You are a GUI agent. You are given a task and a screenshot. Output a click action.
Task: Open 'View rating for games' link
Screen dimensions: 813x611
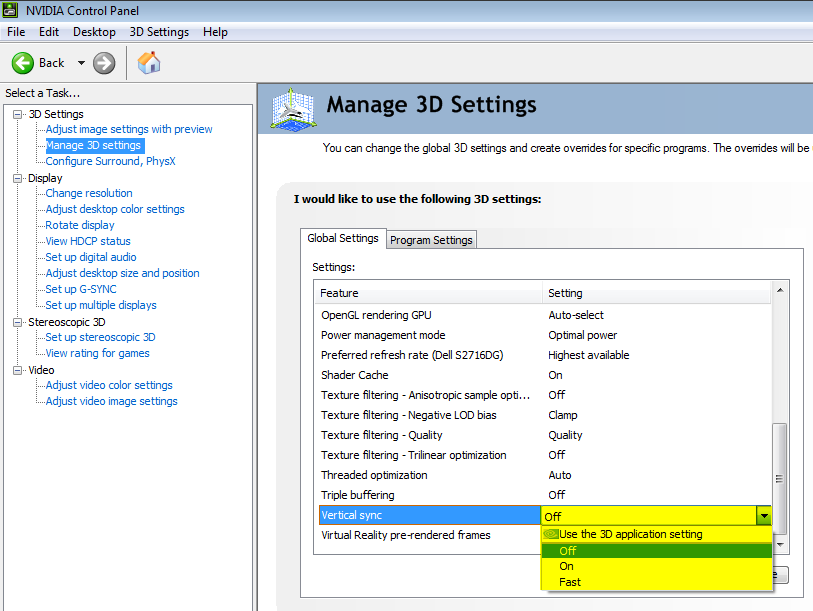point(97,353)
